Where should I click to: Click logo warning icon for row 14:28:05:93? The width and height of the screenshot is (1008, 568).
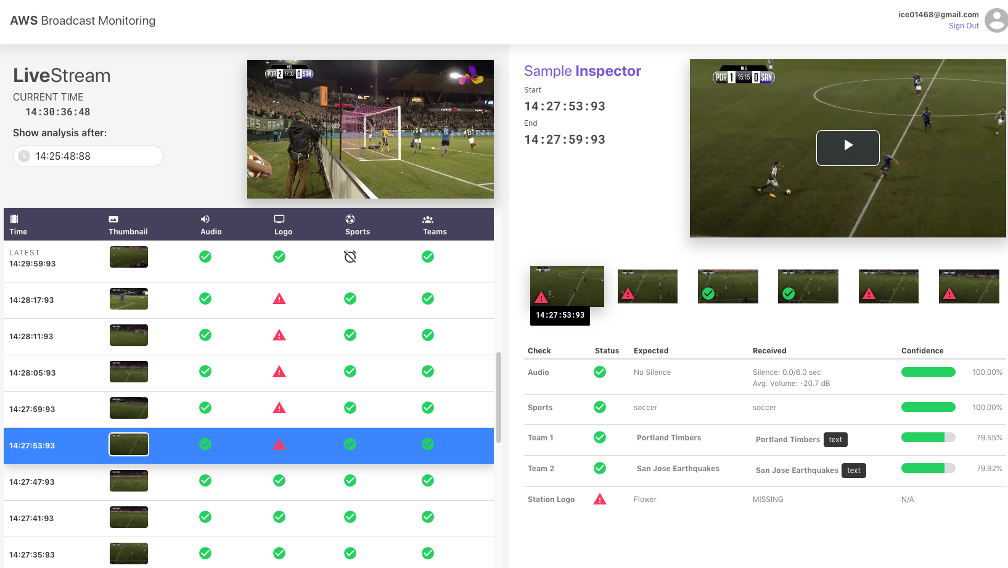click(x=279, y=371)
